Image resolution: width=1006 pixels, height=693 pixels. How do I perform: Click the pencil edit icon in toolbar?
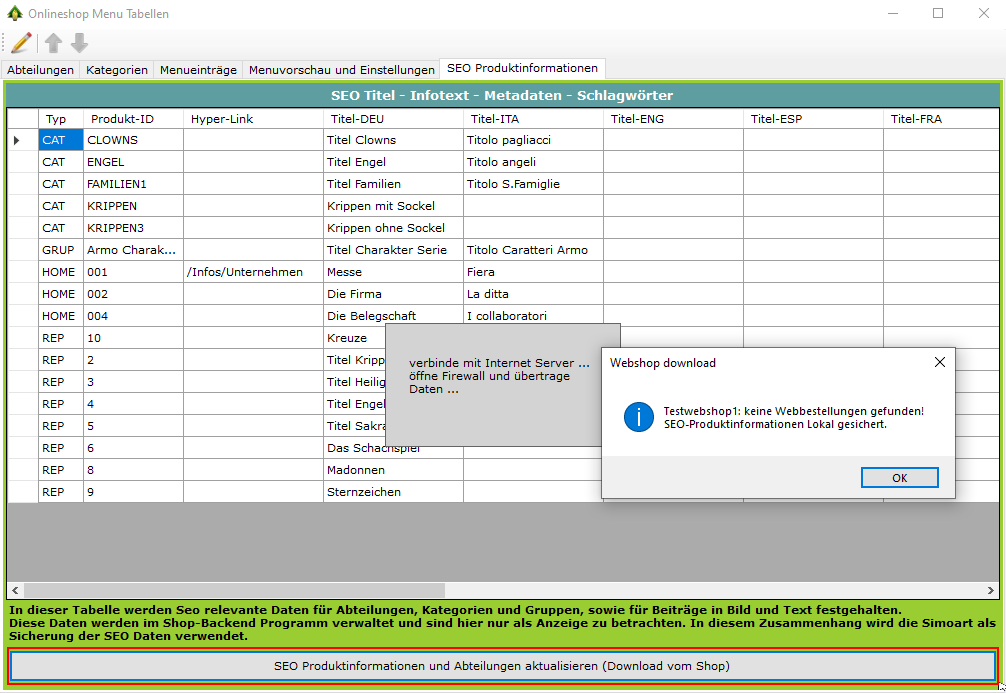pyautogui.click(x=21, y=42)
